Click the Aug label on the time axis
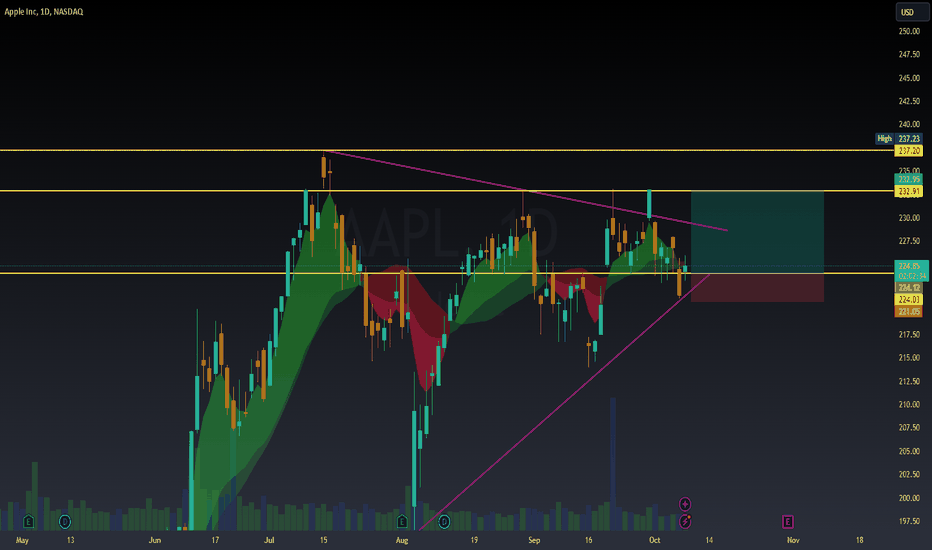The height and width of the screenshot is (550, 932). (402, 540)
